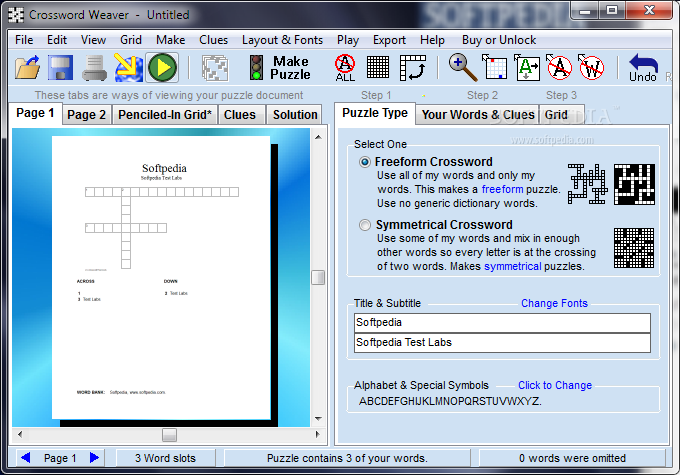The height and width of the screenshot is (475, 680).
Task: Click the horizontal scrollbar left arrow
Action: 20,434
